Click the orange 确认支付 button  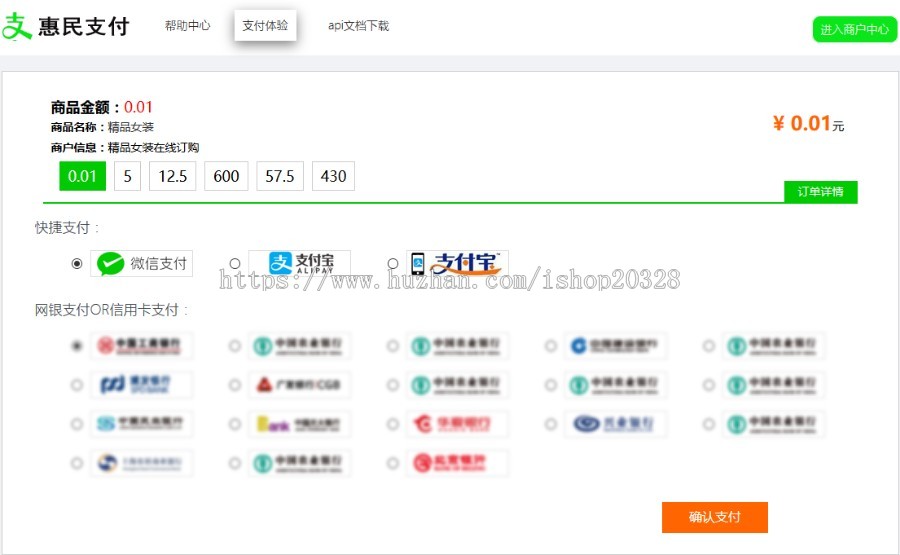point(715,517)
